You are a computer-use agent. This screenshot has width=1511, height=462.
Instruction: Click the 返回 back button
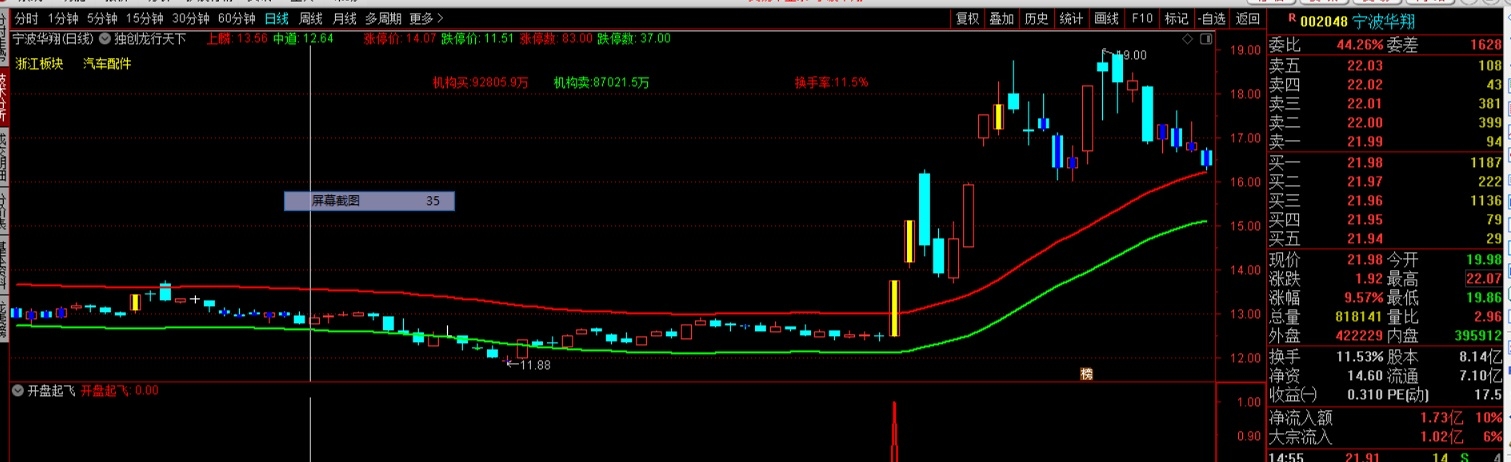[1247, 18]
